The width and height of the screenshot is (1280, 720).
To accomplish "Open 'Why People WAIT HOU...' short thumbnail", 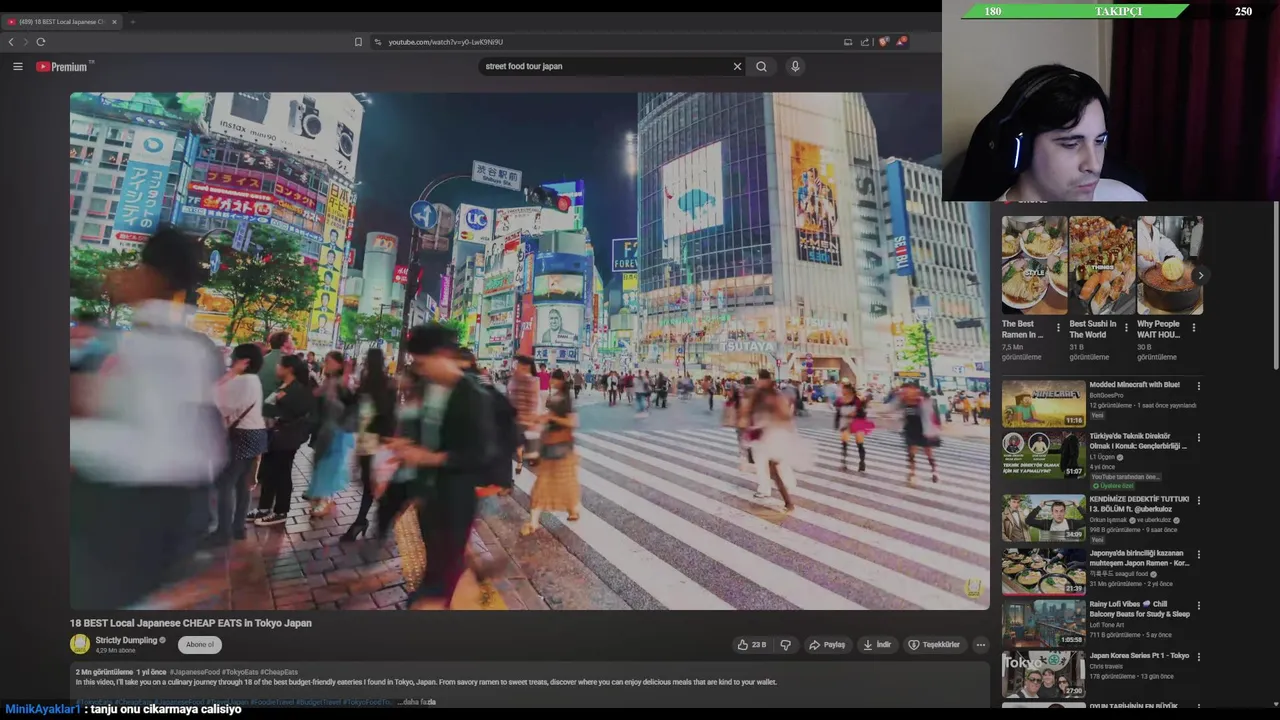I will pyautogui.click(x=1169, y=266).
